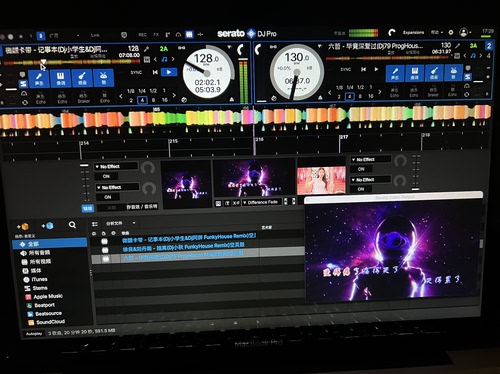
Task: Toggle the first video effect ON, left side
Action: click(x=106, y=176)
